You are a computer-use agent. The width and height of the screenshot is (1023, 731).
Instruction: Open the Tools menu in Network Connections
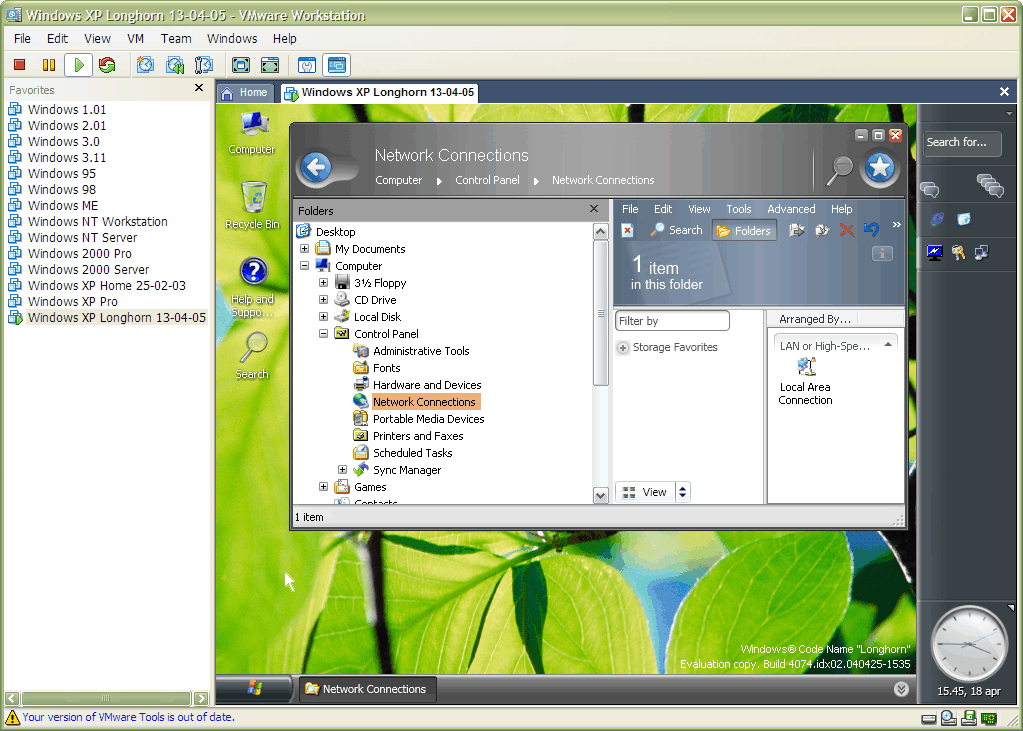point(739,209)
